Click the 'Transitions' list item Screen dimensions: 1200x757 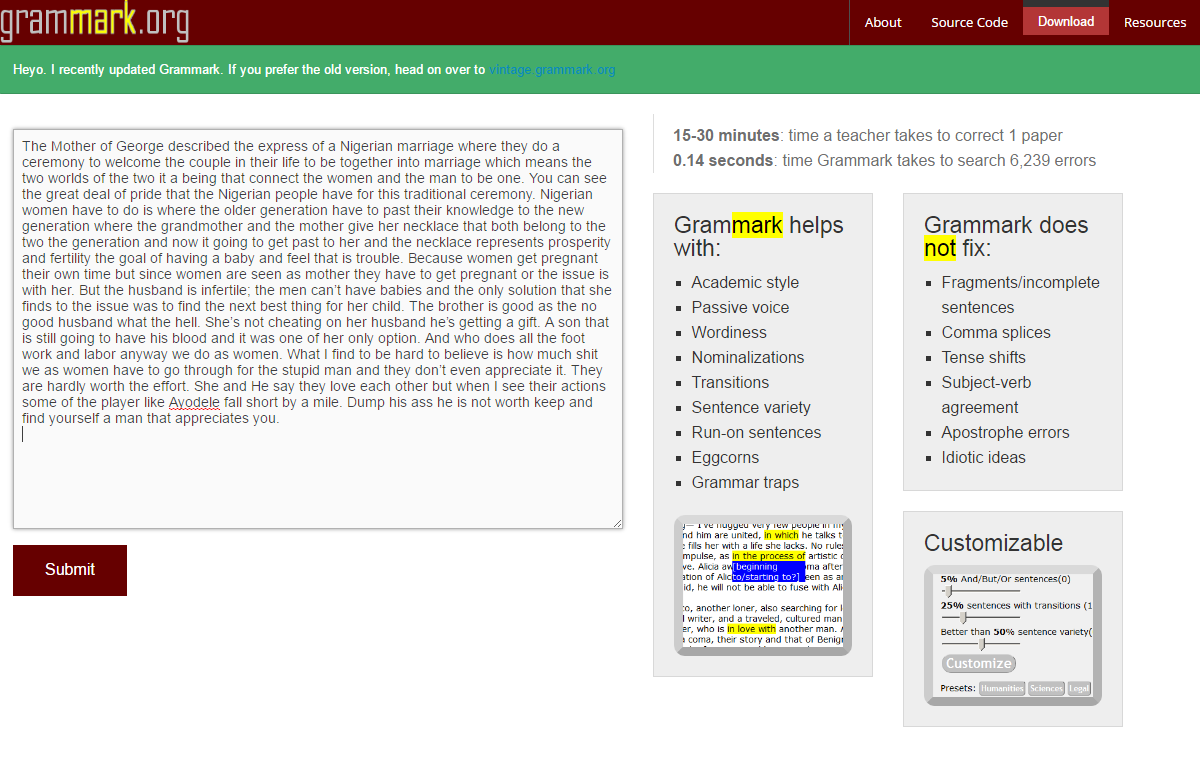730,382
